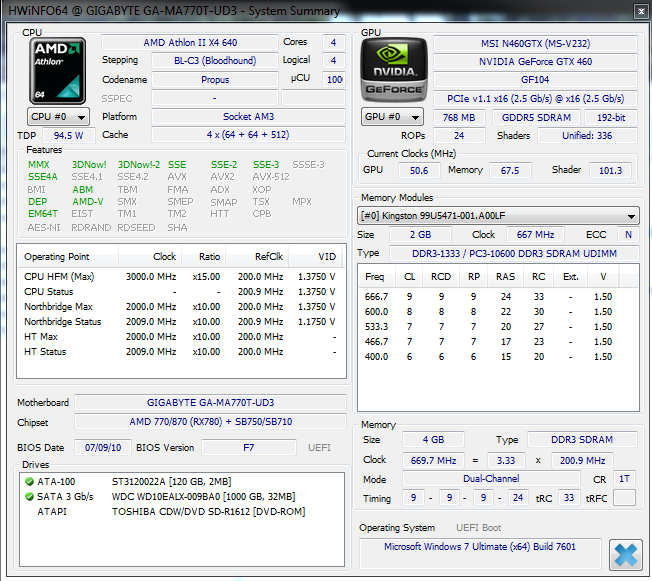Close summary with blue X button
Image resolution: width=652 pixels, height=581 pixels.
[625, 555]
